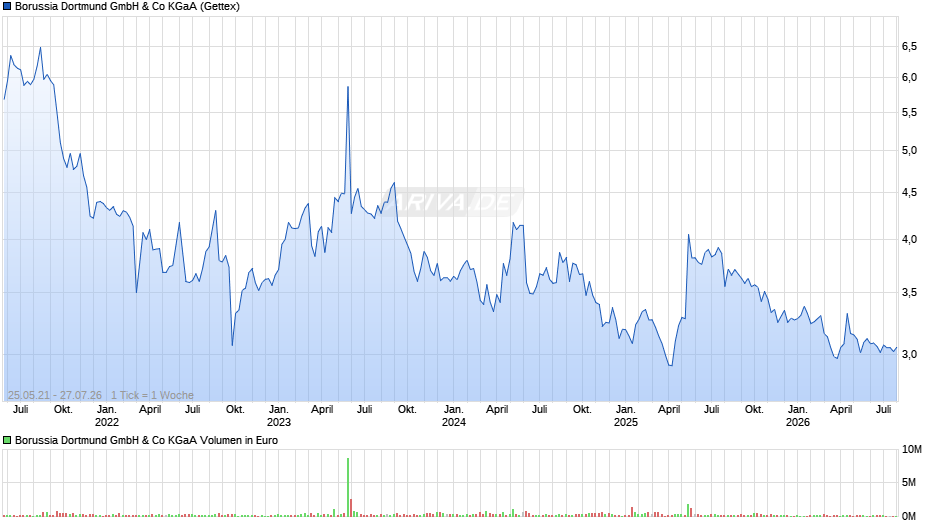Click the 2026 year label on the time axis
The width and height of the screenshot is (940, 526).
click(x=798, y=422)
